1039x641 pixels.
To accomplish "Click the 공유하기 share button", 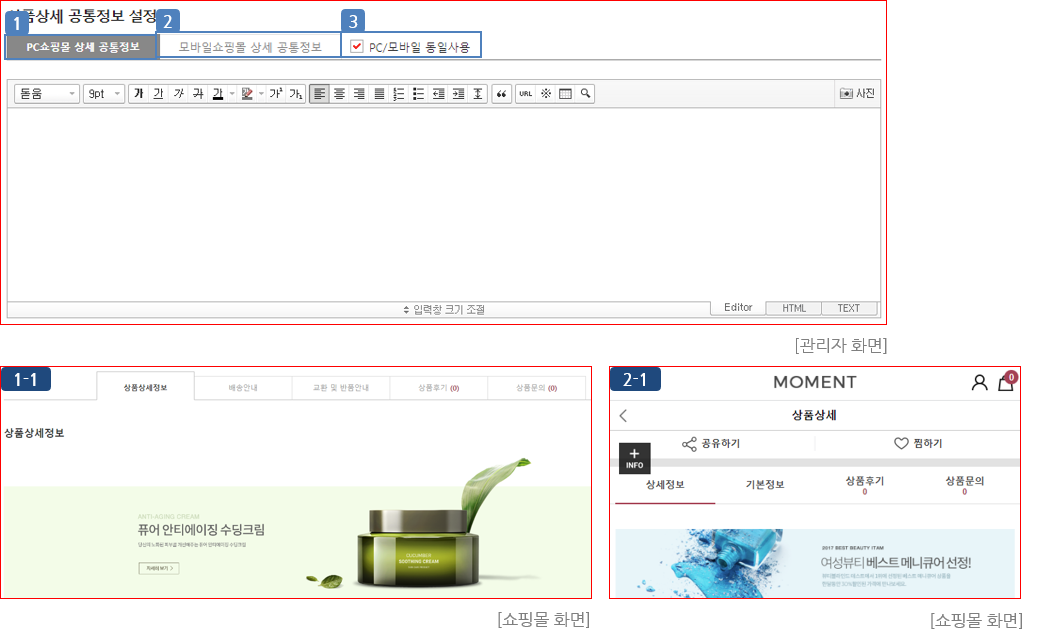I will [711, 444].
